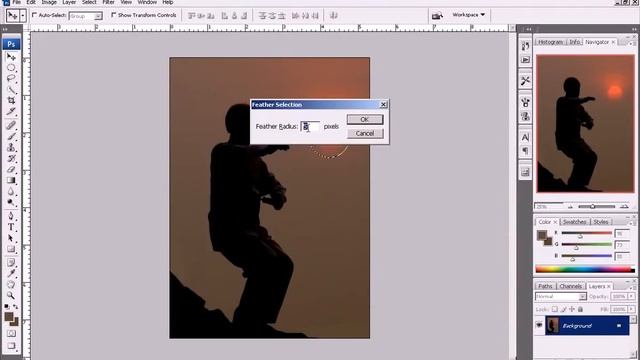
Task: Toggle Quick Mask mode button
Action: tap(11, 333)
